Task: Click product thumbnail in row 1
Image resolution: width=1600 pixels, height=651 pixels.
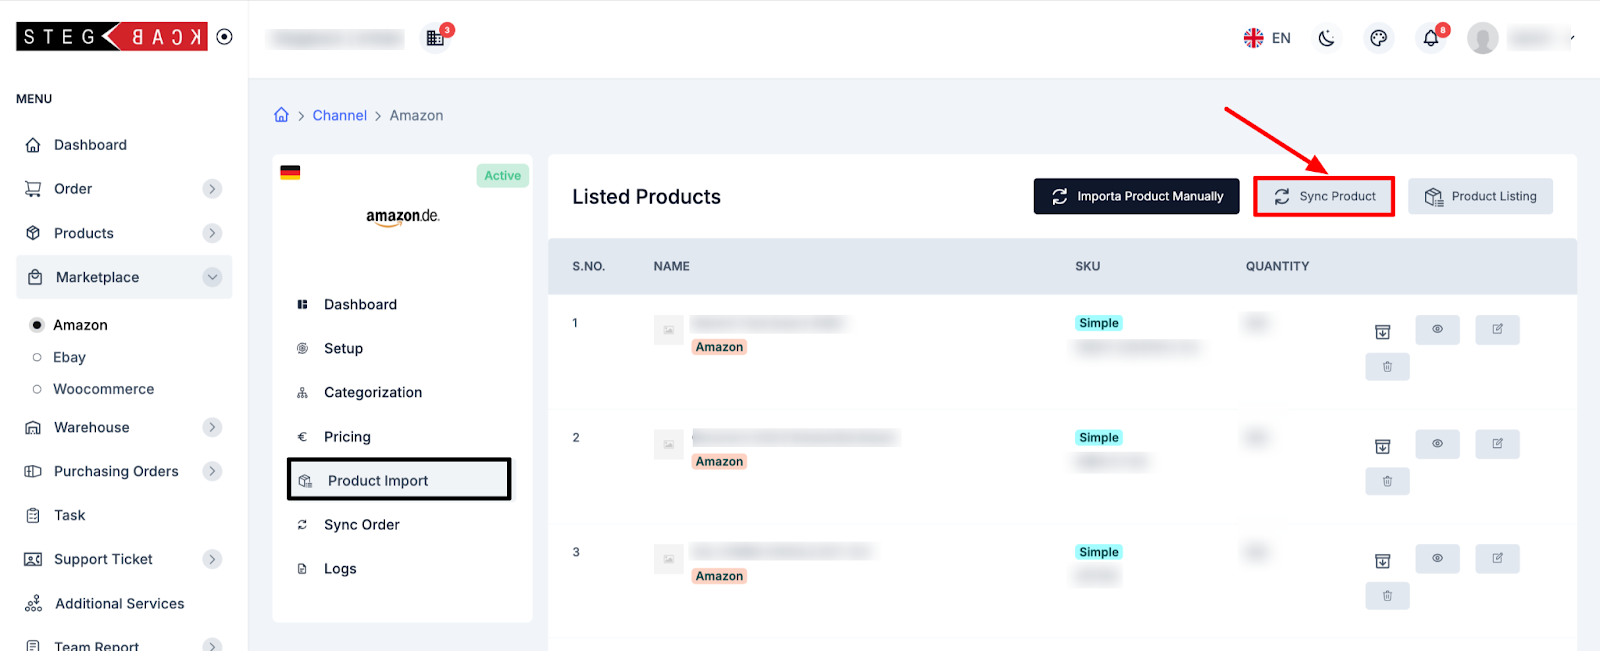Action: [x=668, y=330]
